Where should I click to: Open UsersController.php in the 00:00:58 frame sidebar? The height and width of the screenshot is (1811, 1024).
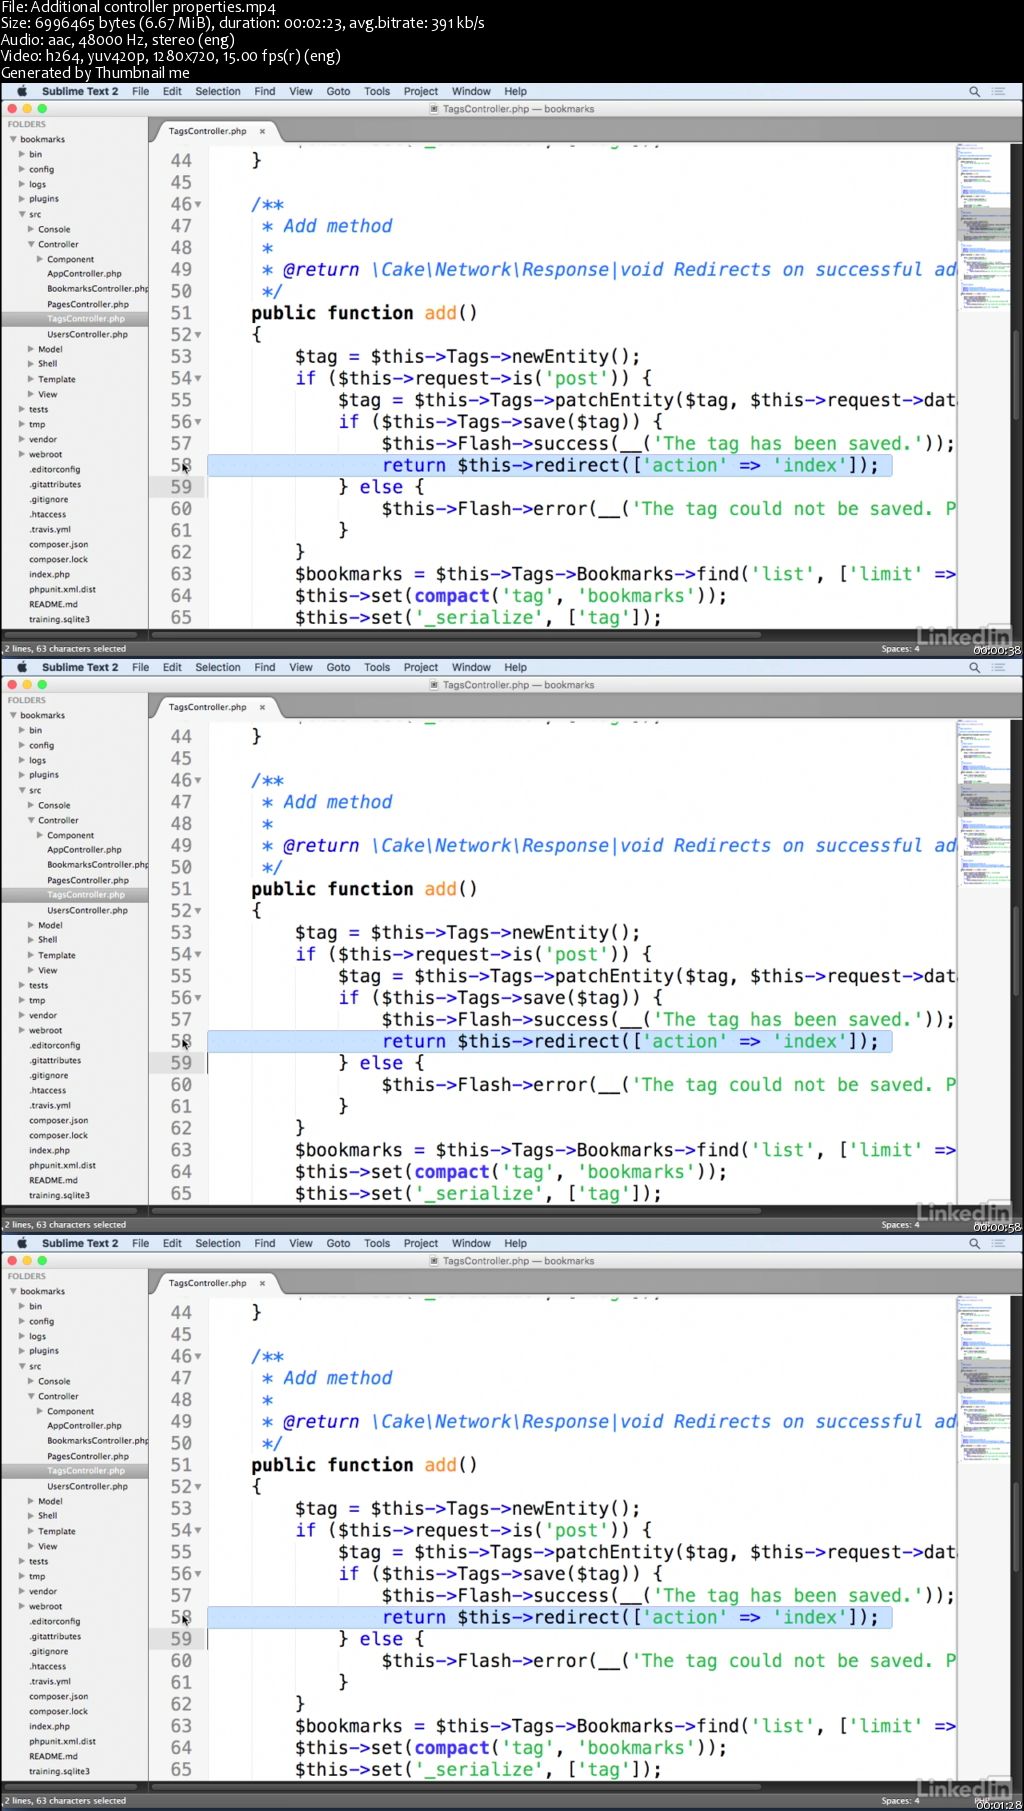[x=87, y=910]
